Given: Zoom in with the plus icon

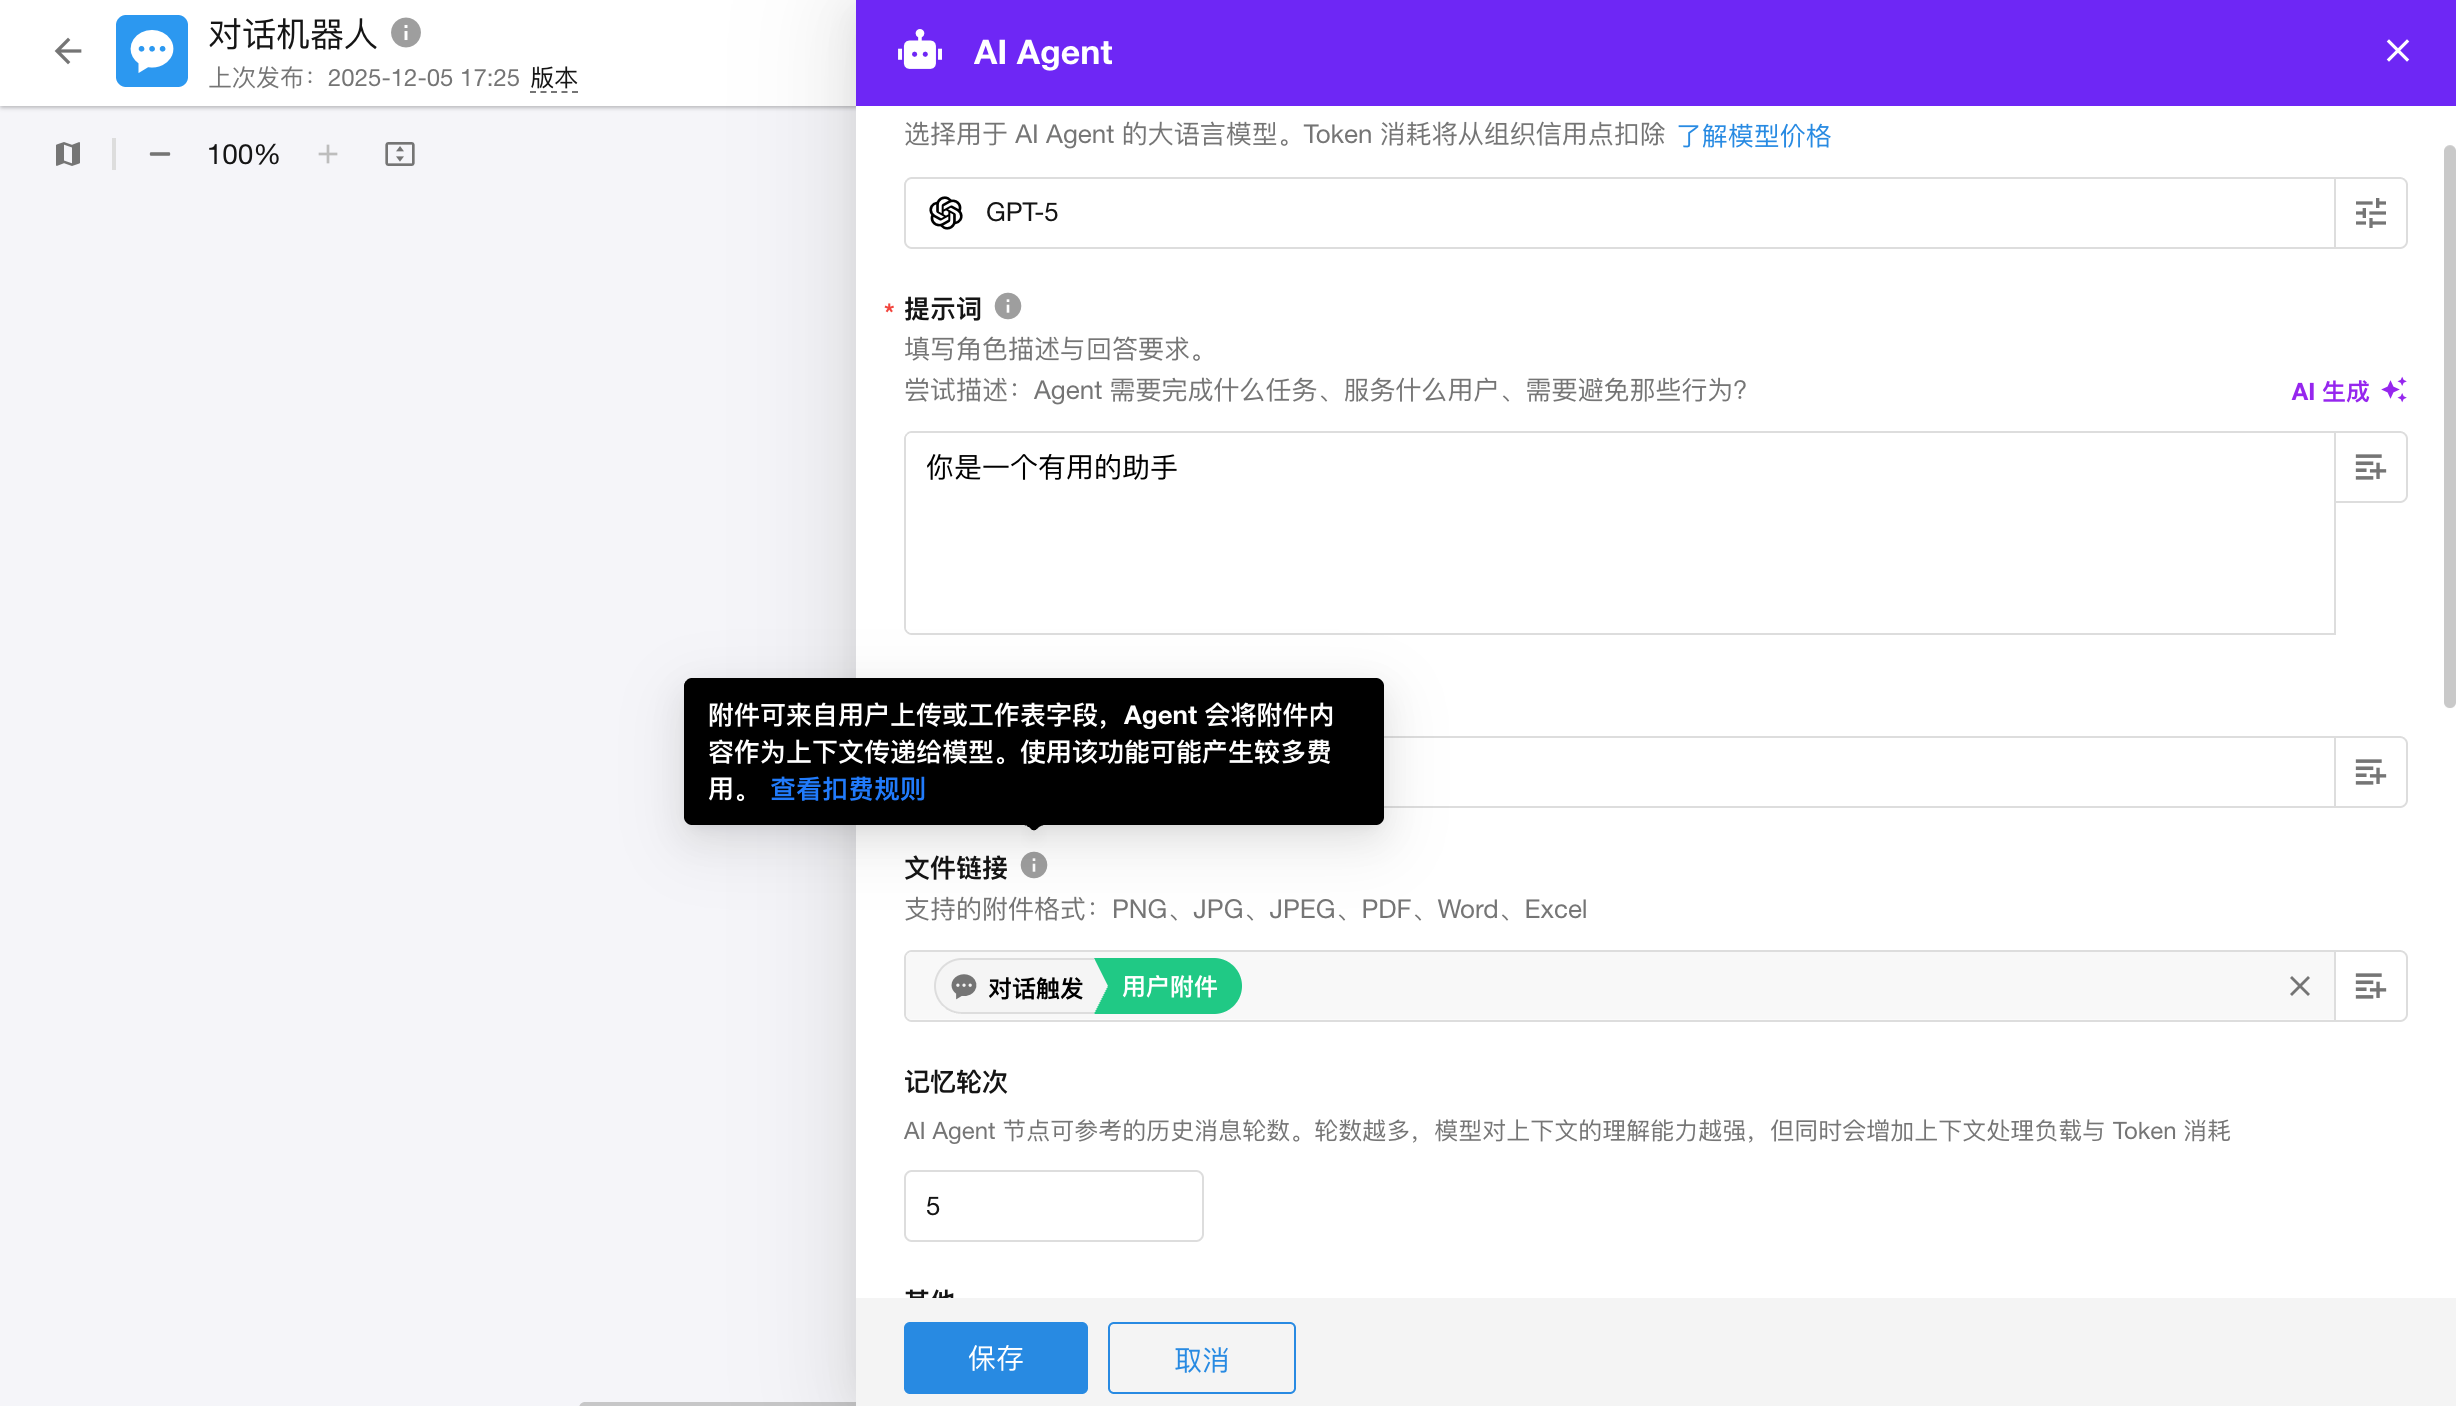Looking at the screenshot, I should 328,154.
